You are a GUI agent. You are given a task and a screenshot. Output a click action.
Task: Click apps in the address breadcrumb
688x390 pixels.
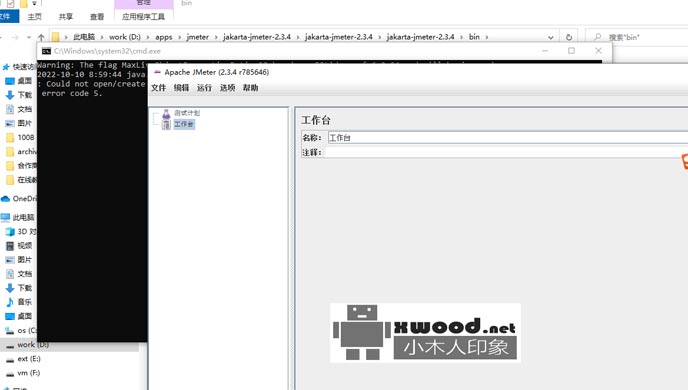click(164, 37)
